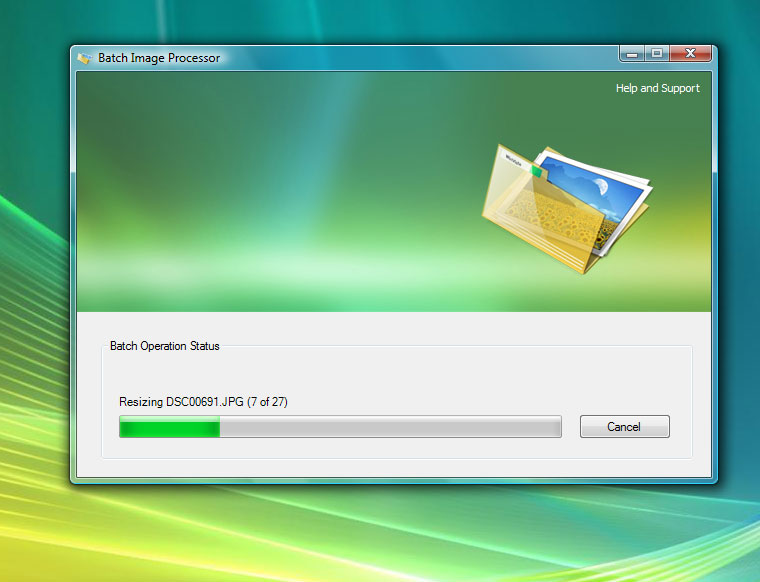
Task: Maximize the Batch Image Processor window
Action: (657, 53)
